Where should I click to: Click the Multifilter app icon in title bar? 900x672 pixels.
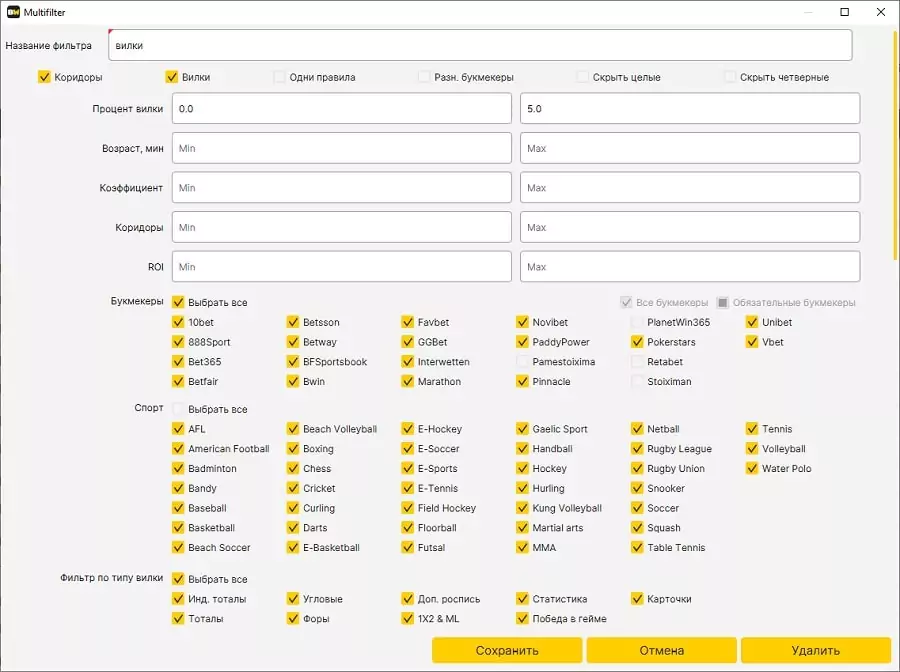pos(13,12)
